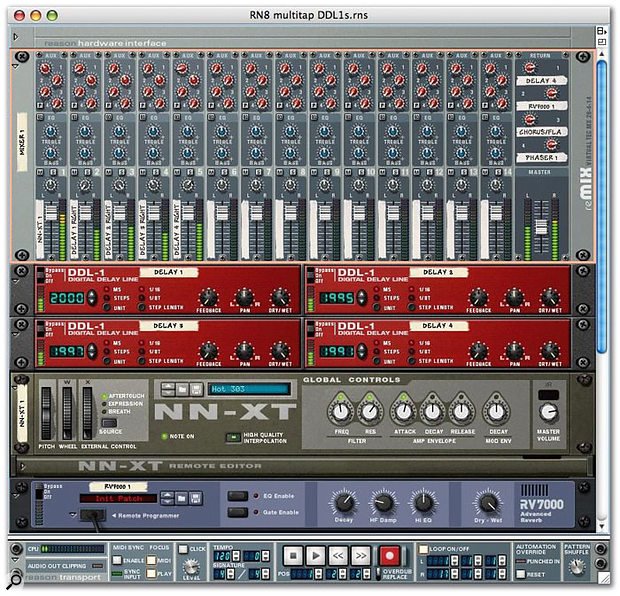Screen dimensions: 620x596
Task: Collapse the Delay 1 device fold arrow
Action: [16, 282]
